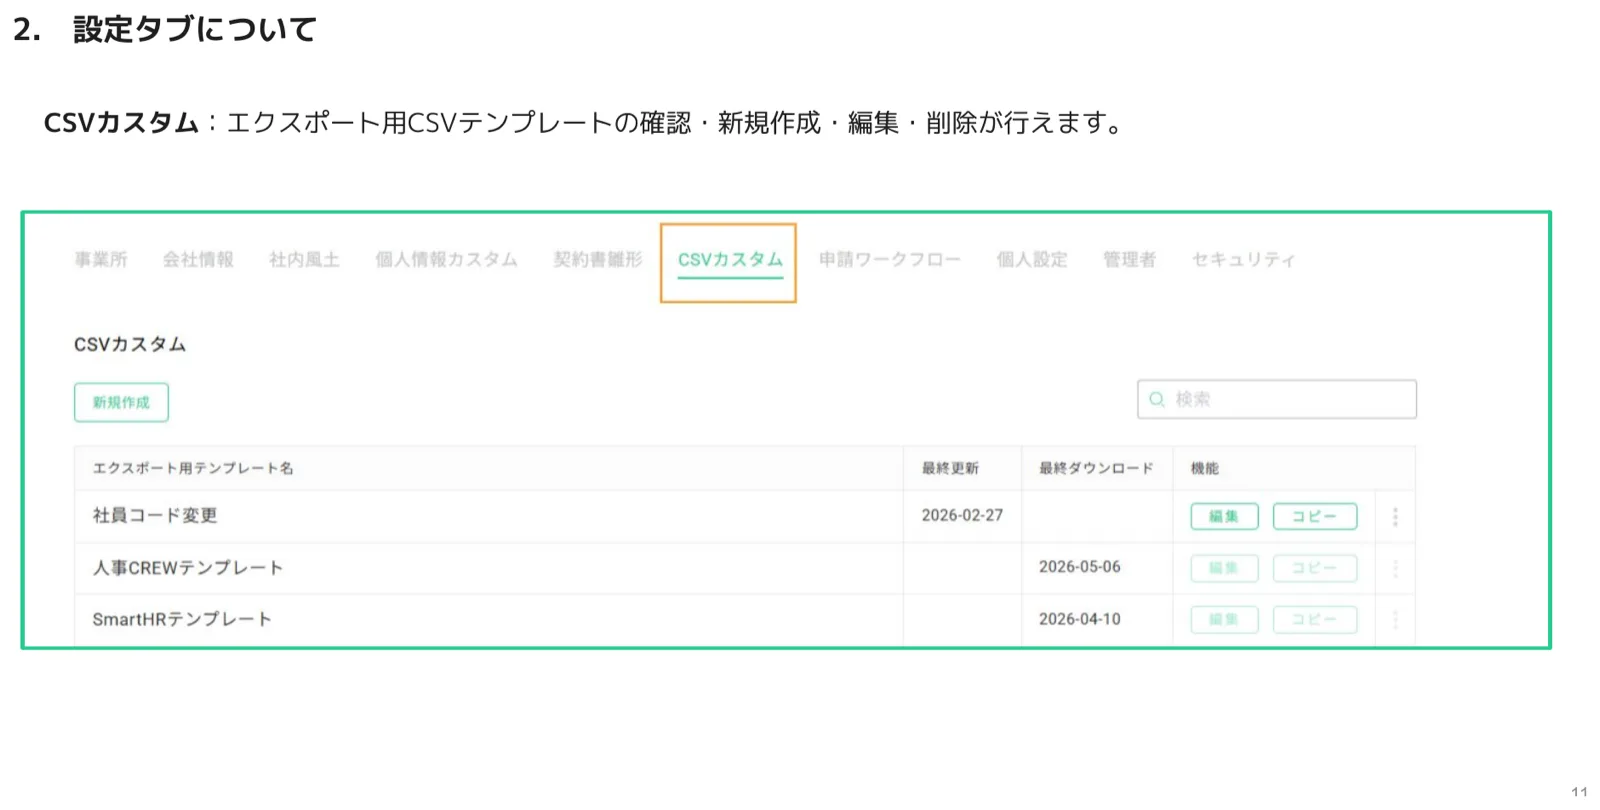The height and width of the screenshot is (810, 1600).
Task: Click the 機能 column header
Action: point(1205,468)
